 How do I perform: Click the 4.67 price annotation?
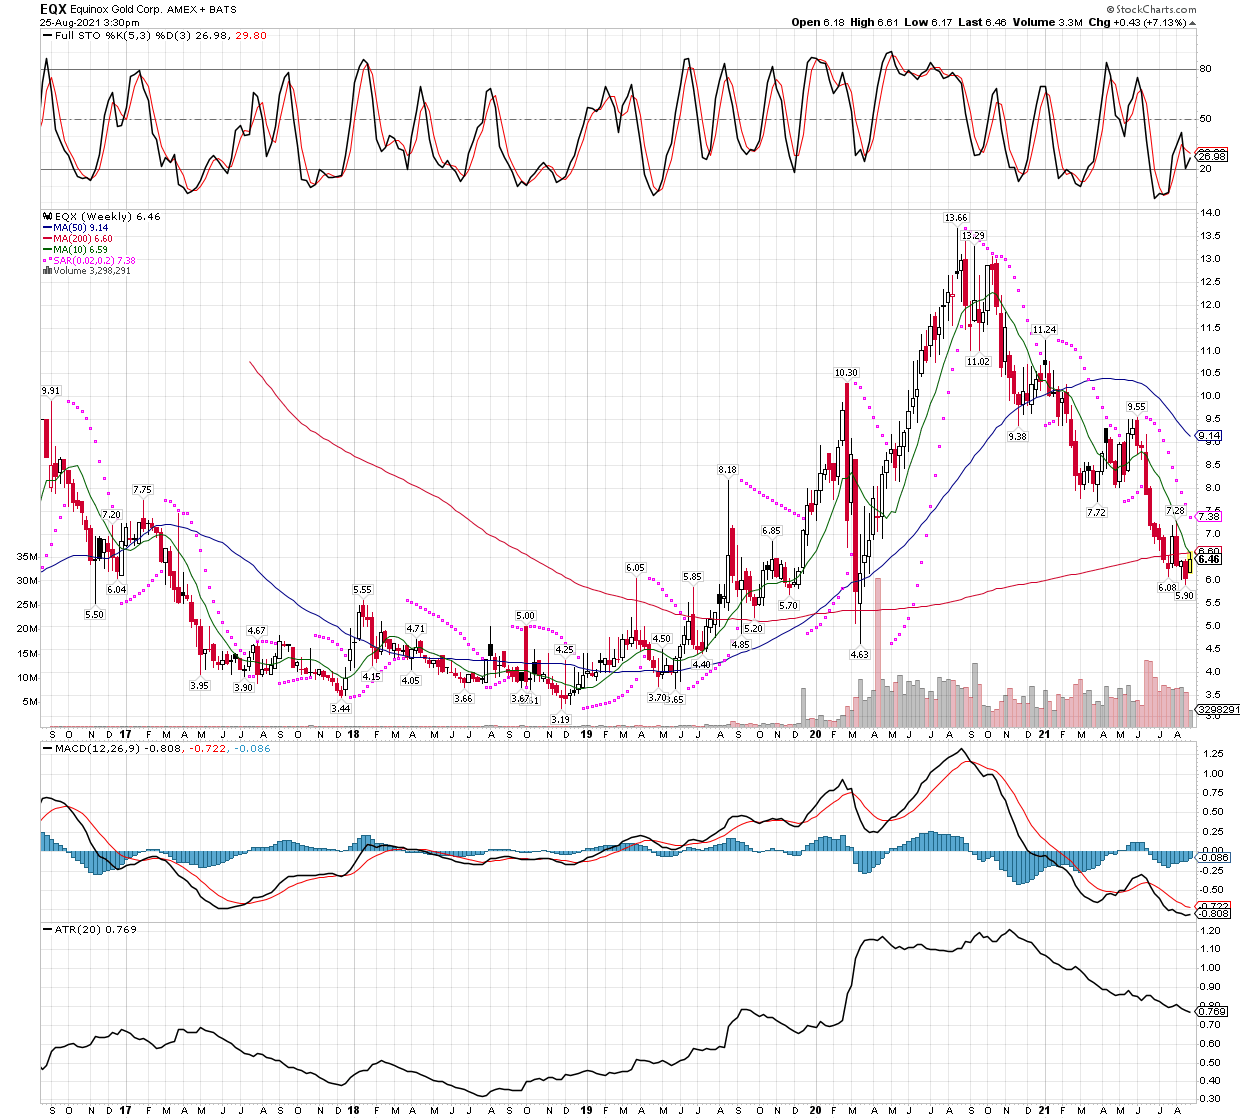257,632
